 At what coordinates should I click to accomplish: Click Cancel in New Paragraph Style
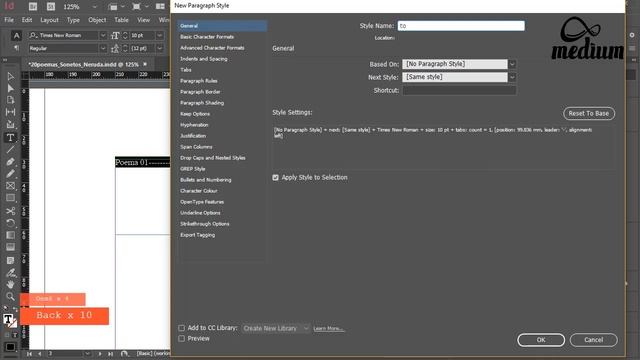coord(593,340)
